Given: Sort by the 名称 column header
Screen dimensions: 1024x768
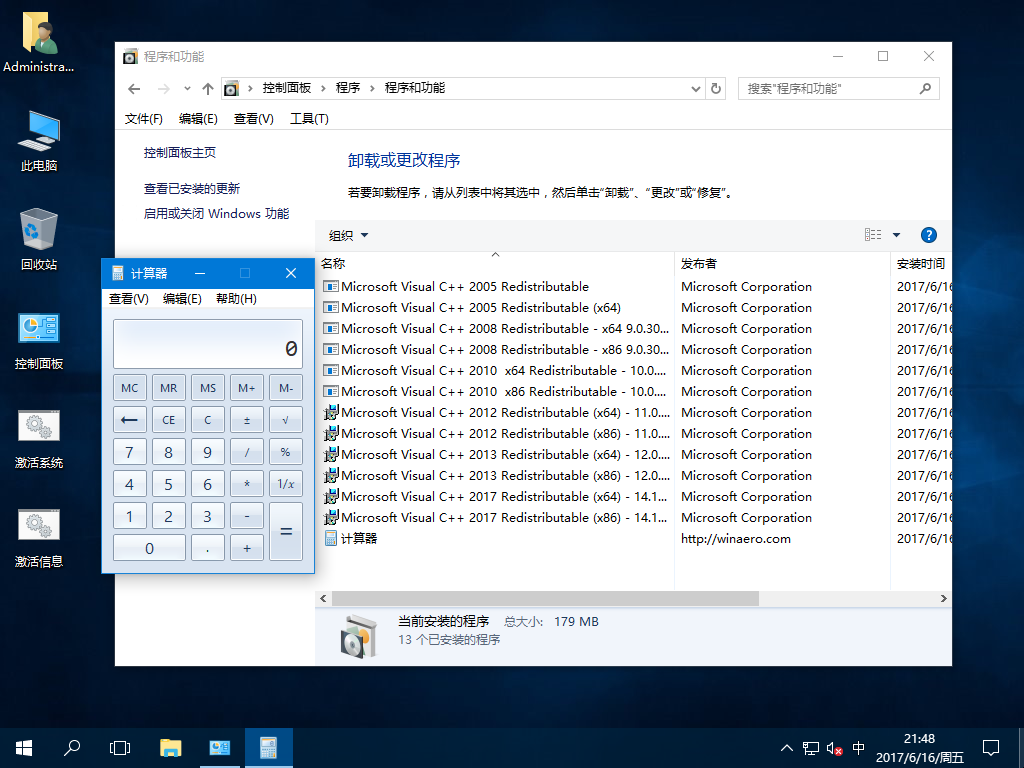Looking at the screenshot, I should pos(495,264).
